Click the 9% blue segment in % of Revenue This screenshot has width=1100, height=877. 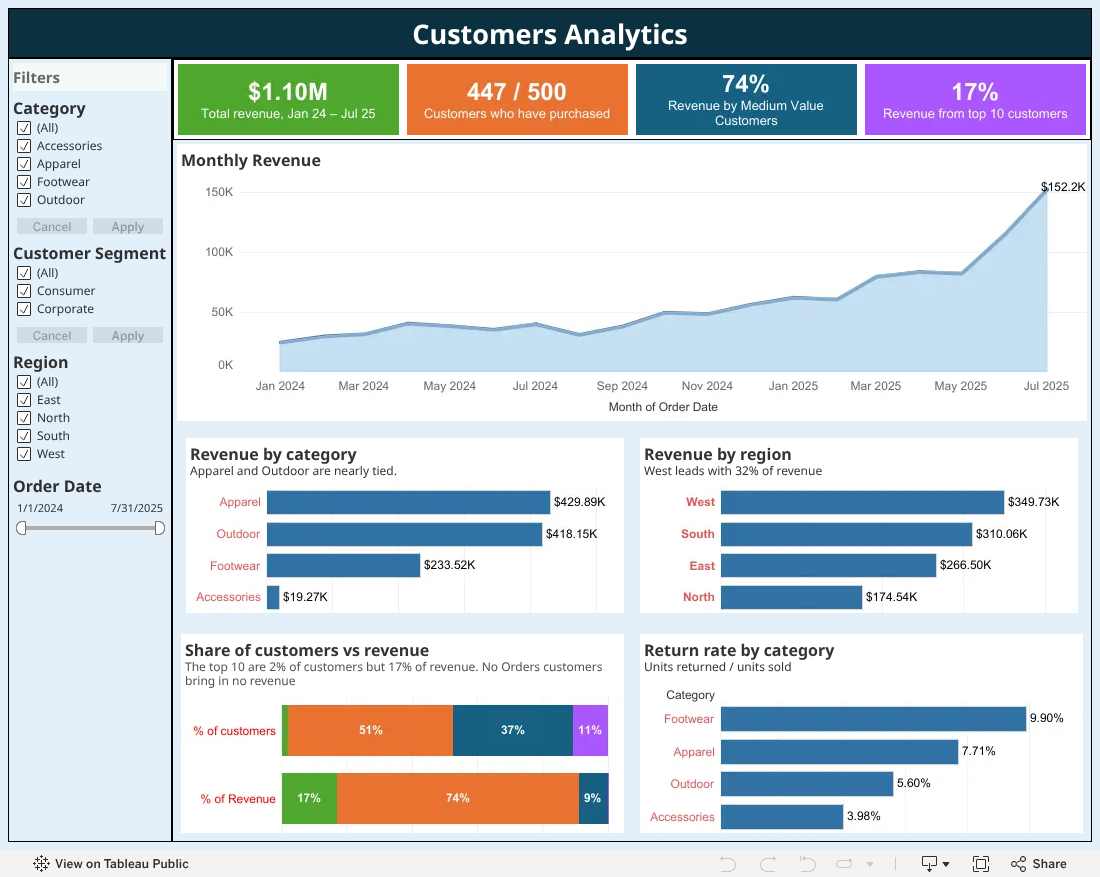593,798
